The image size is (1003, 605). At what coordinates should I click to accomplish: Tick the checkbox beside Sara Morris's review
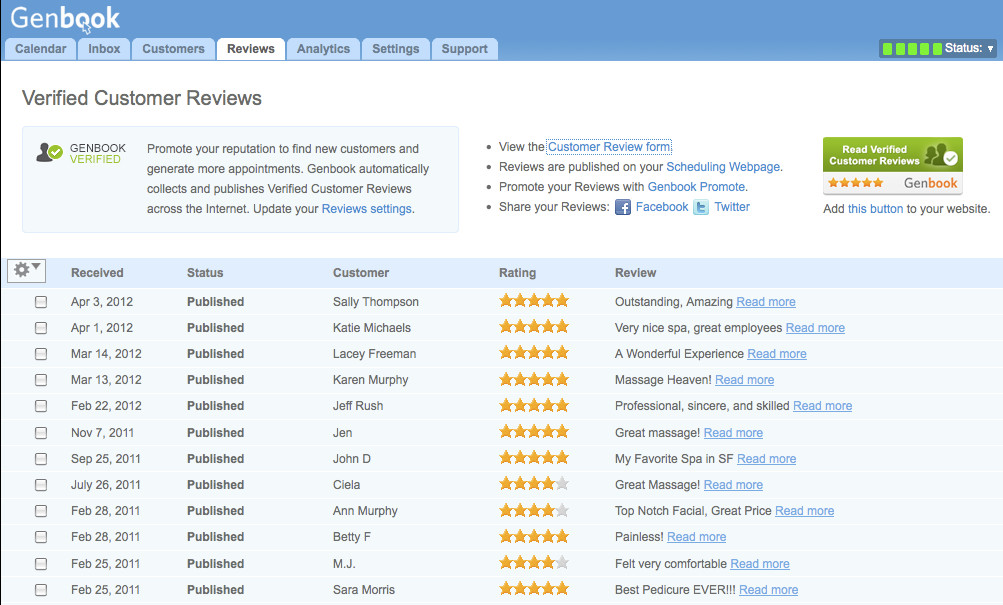coord(41,589)
